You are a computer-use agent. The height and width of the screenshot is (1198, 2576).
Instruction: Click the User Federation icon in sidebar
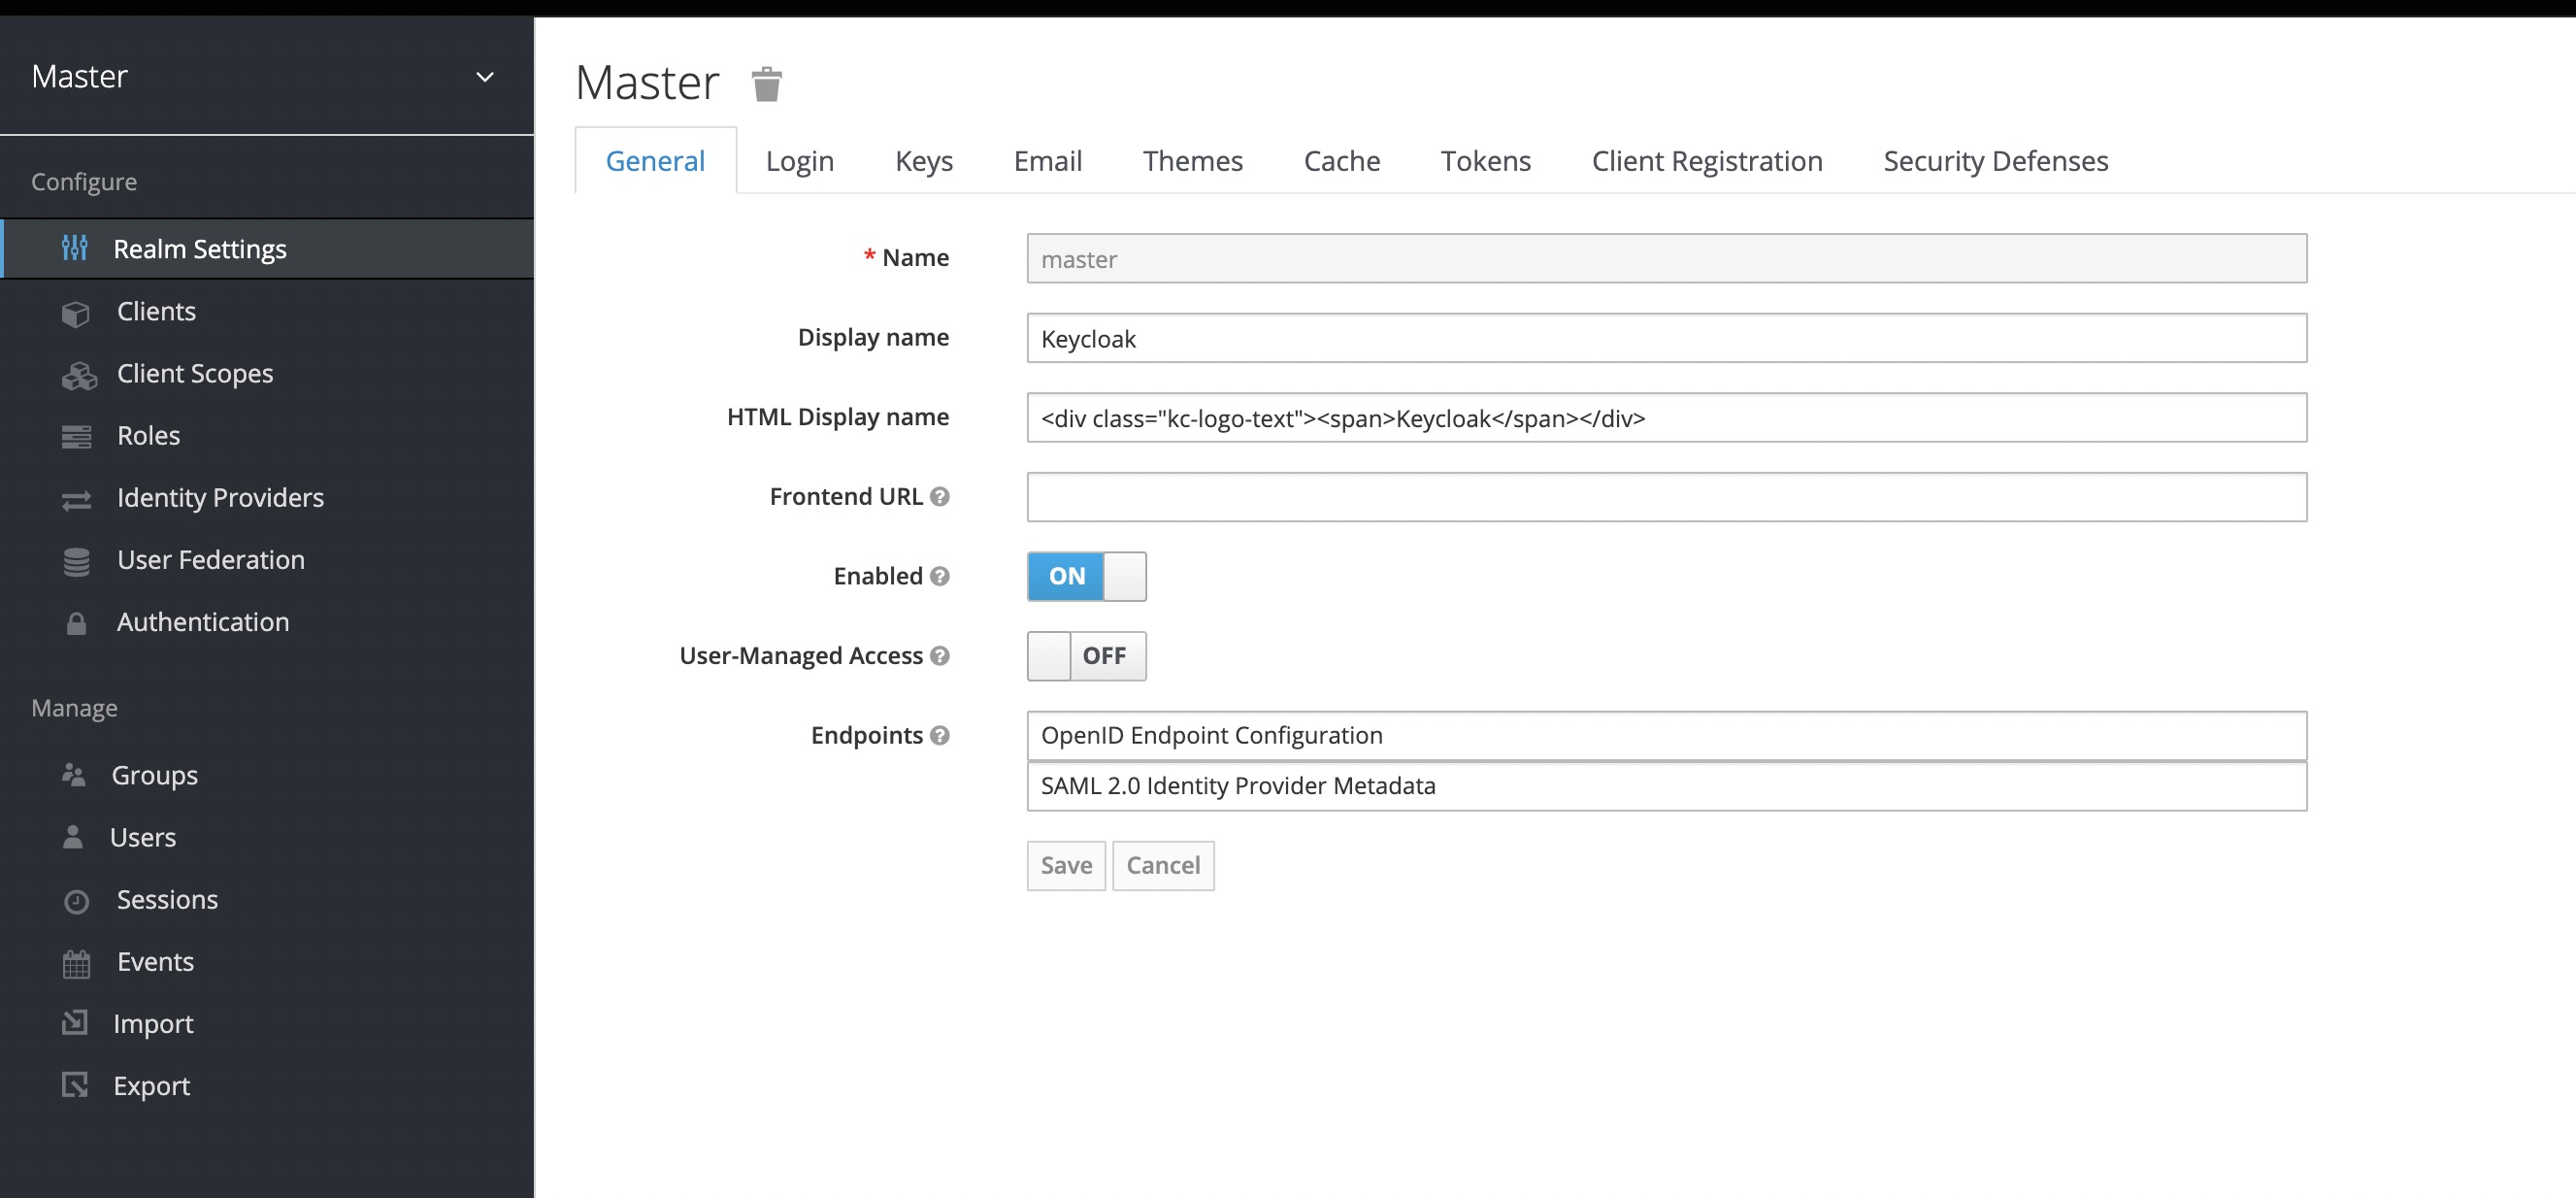pos(79,560)
